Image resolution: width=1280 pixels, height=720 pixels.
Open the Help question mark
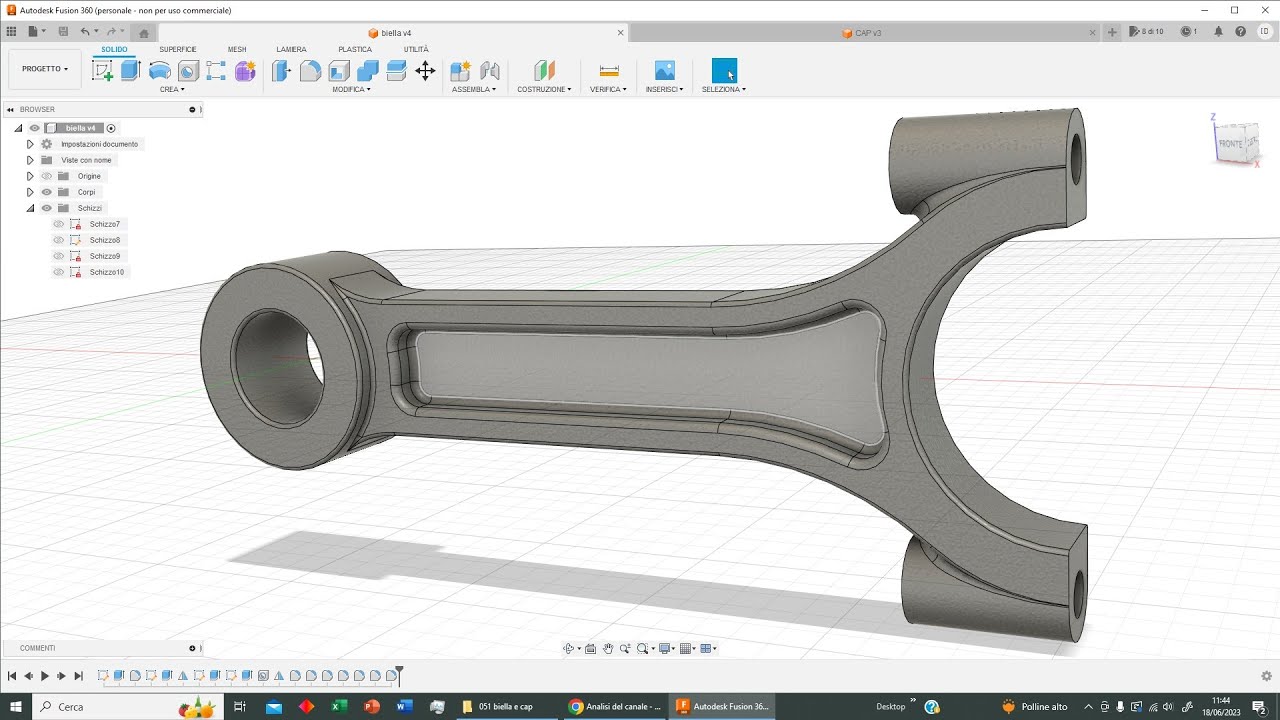(1241, 32)
